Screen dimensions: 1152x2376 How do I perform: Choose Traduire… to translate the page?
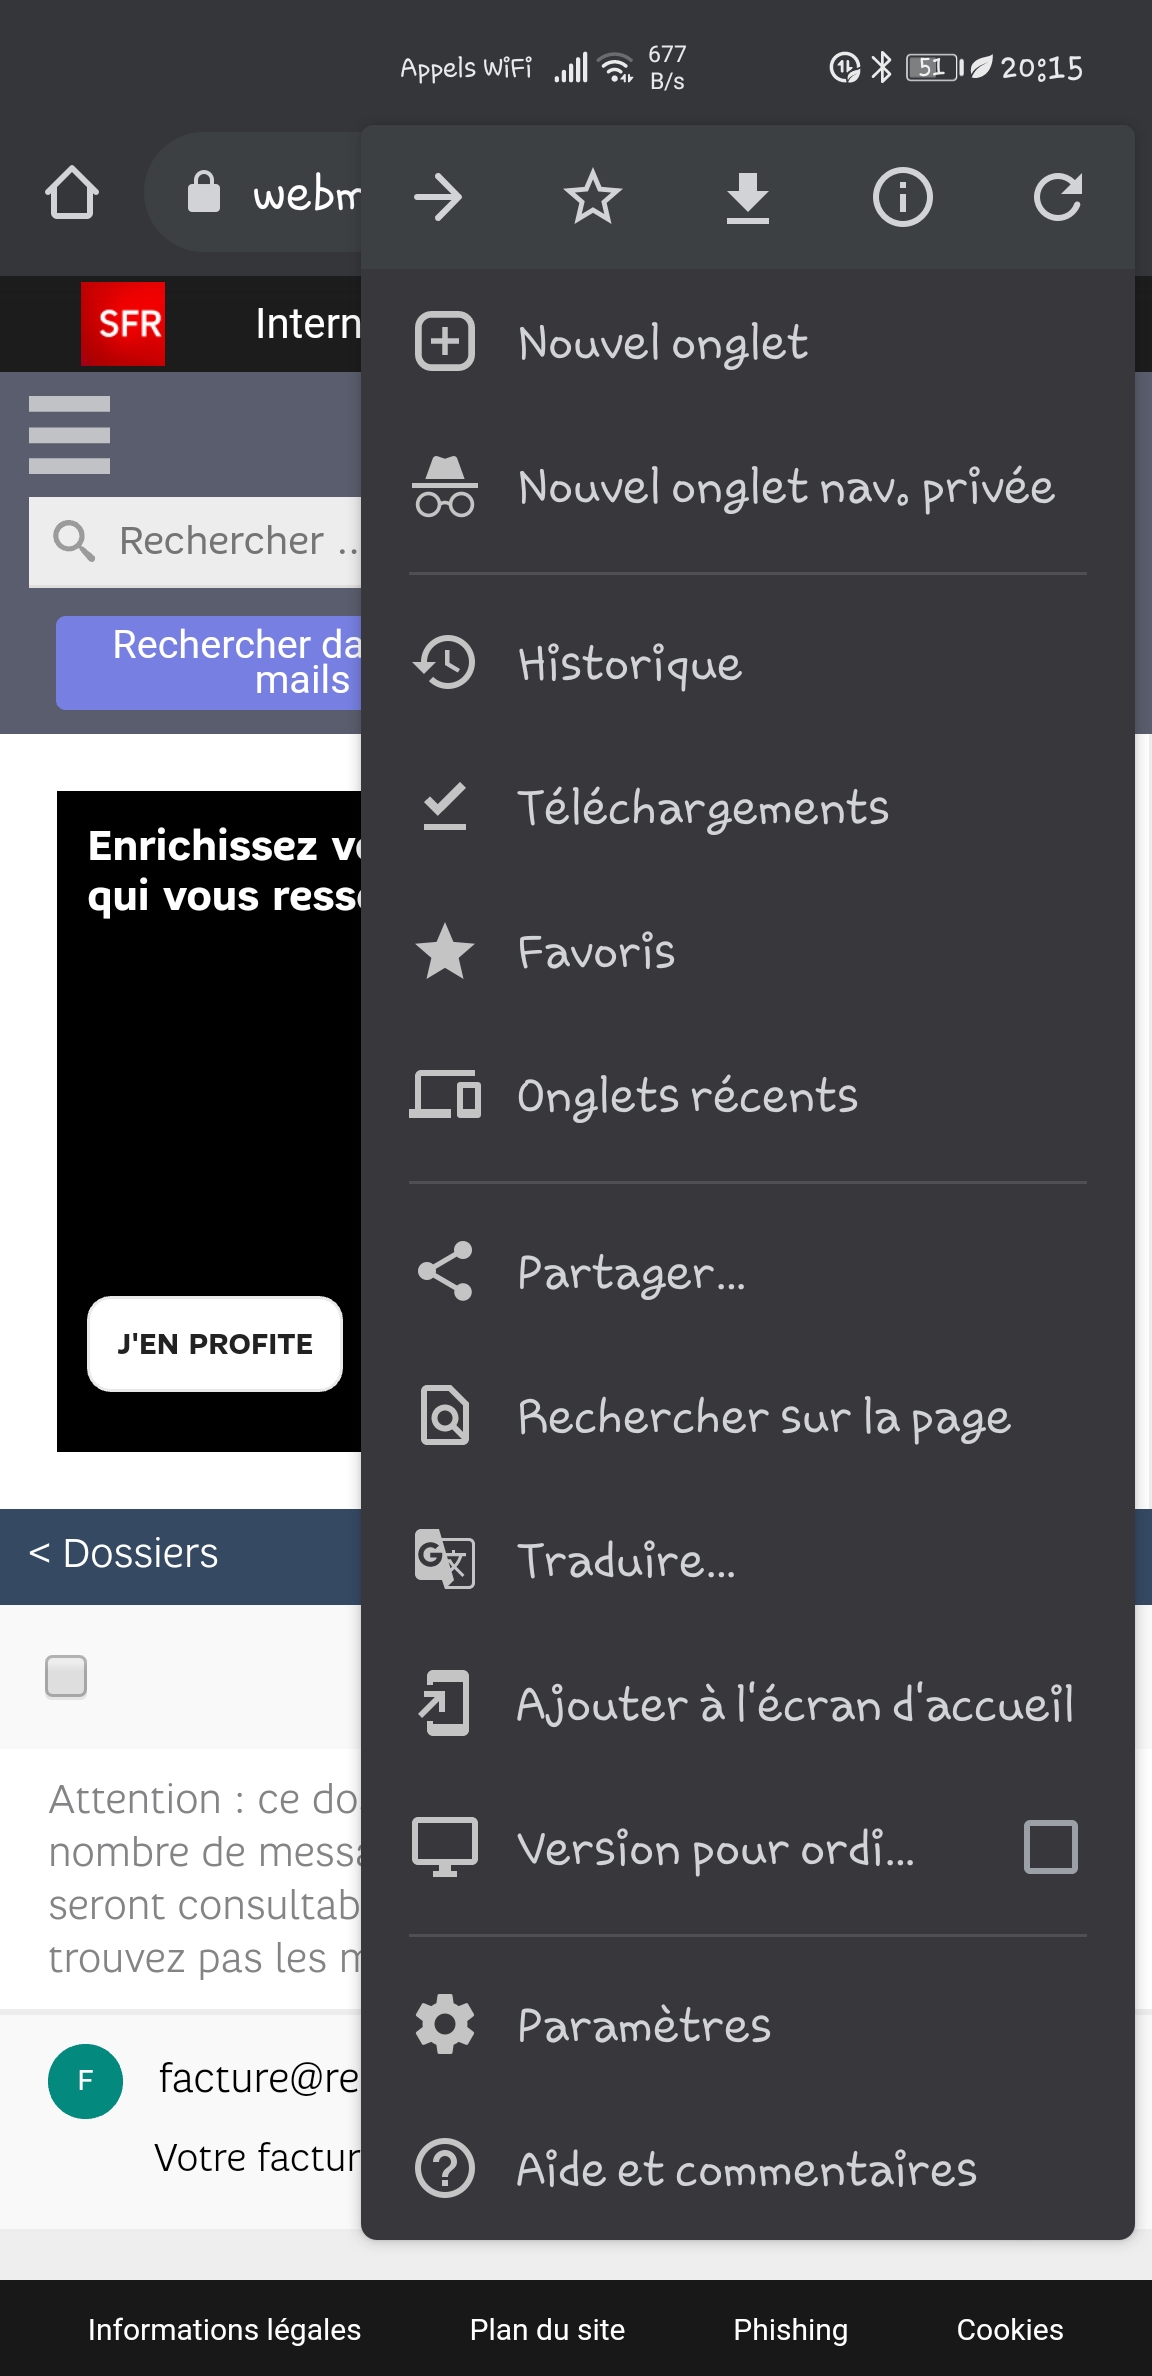(x=626, y=1560)
